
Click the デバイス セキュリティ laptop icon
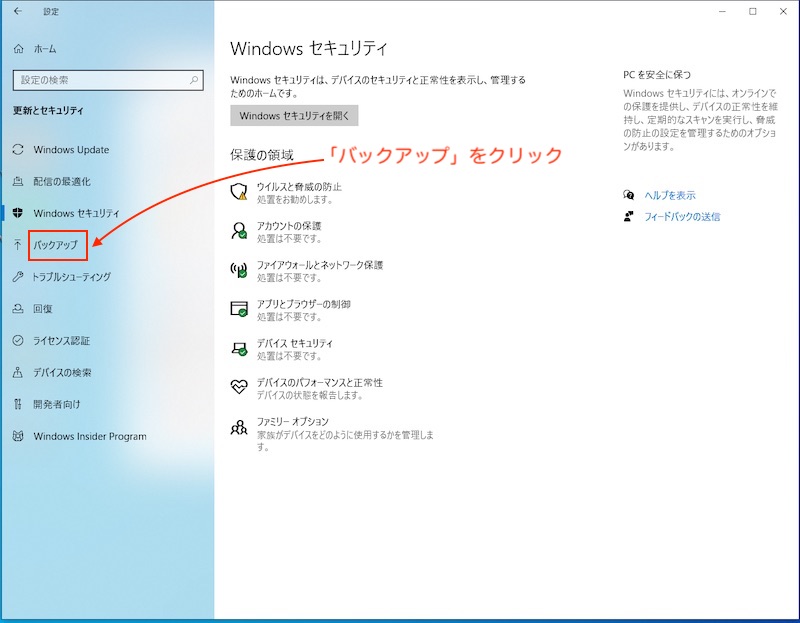pos(239,348)
